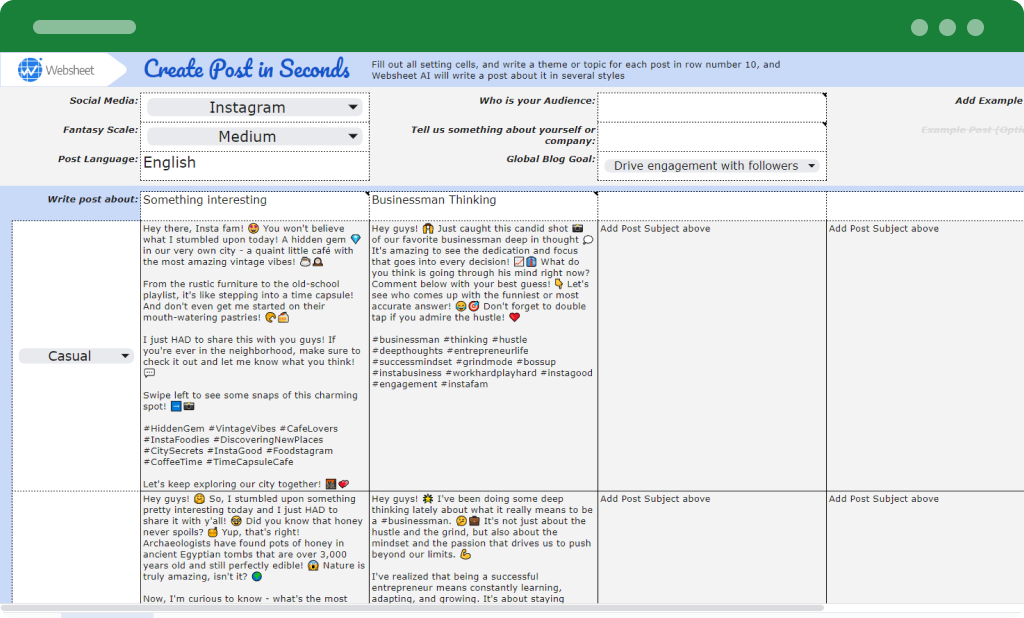Click the 'Fill out all setting cells' instruction text

click(576, 70)
